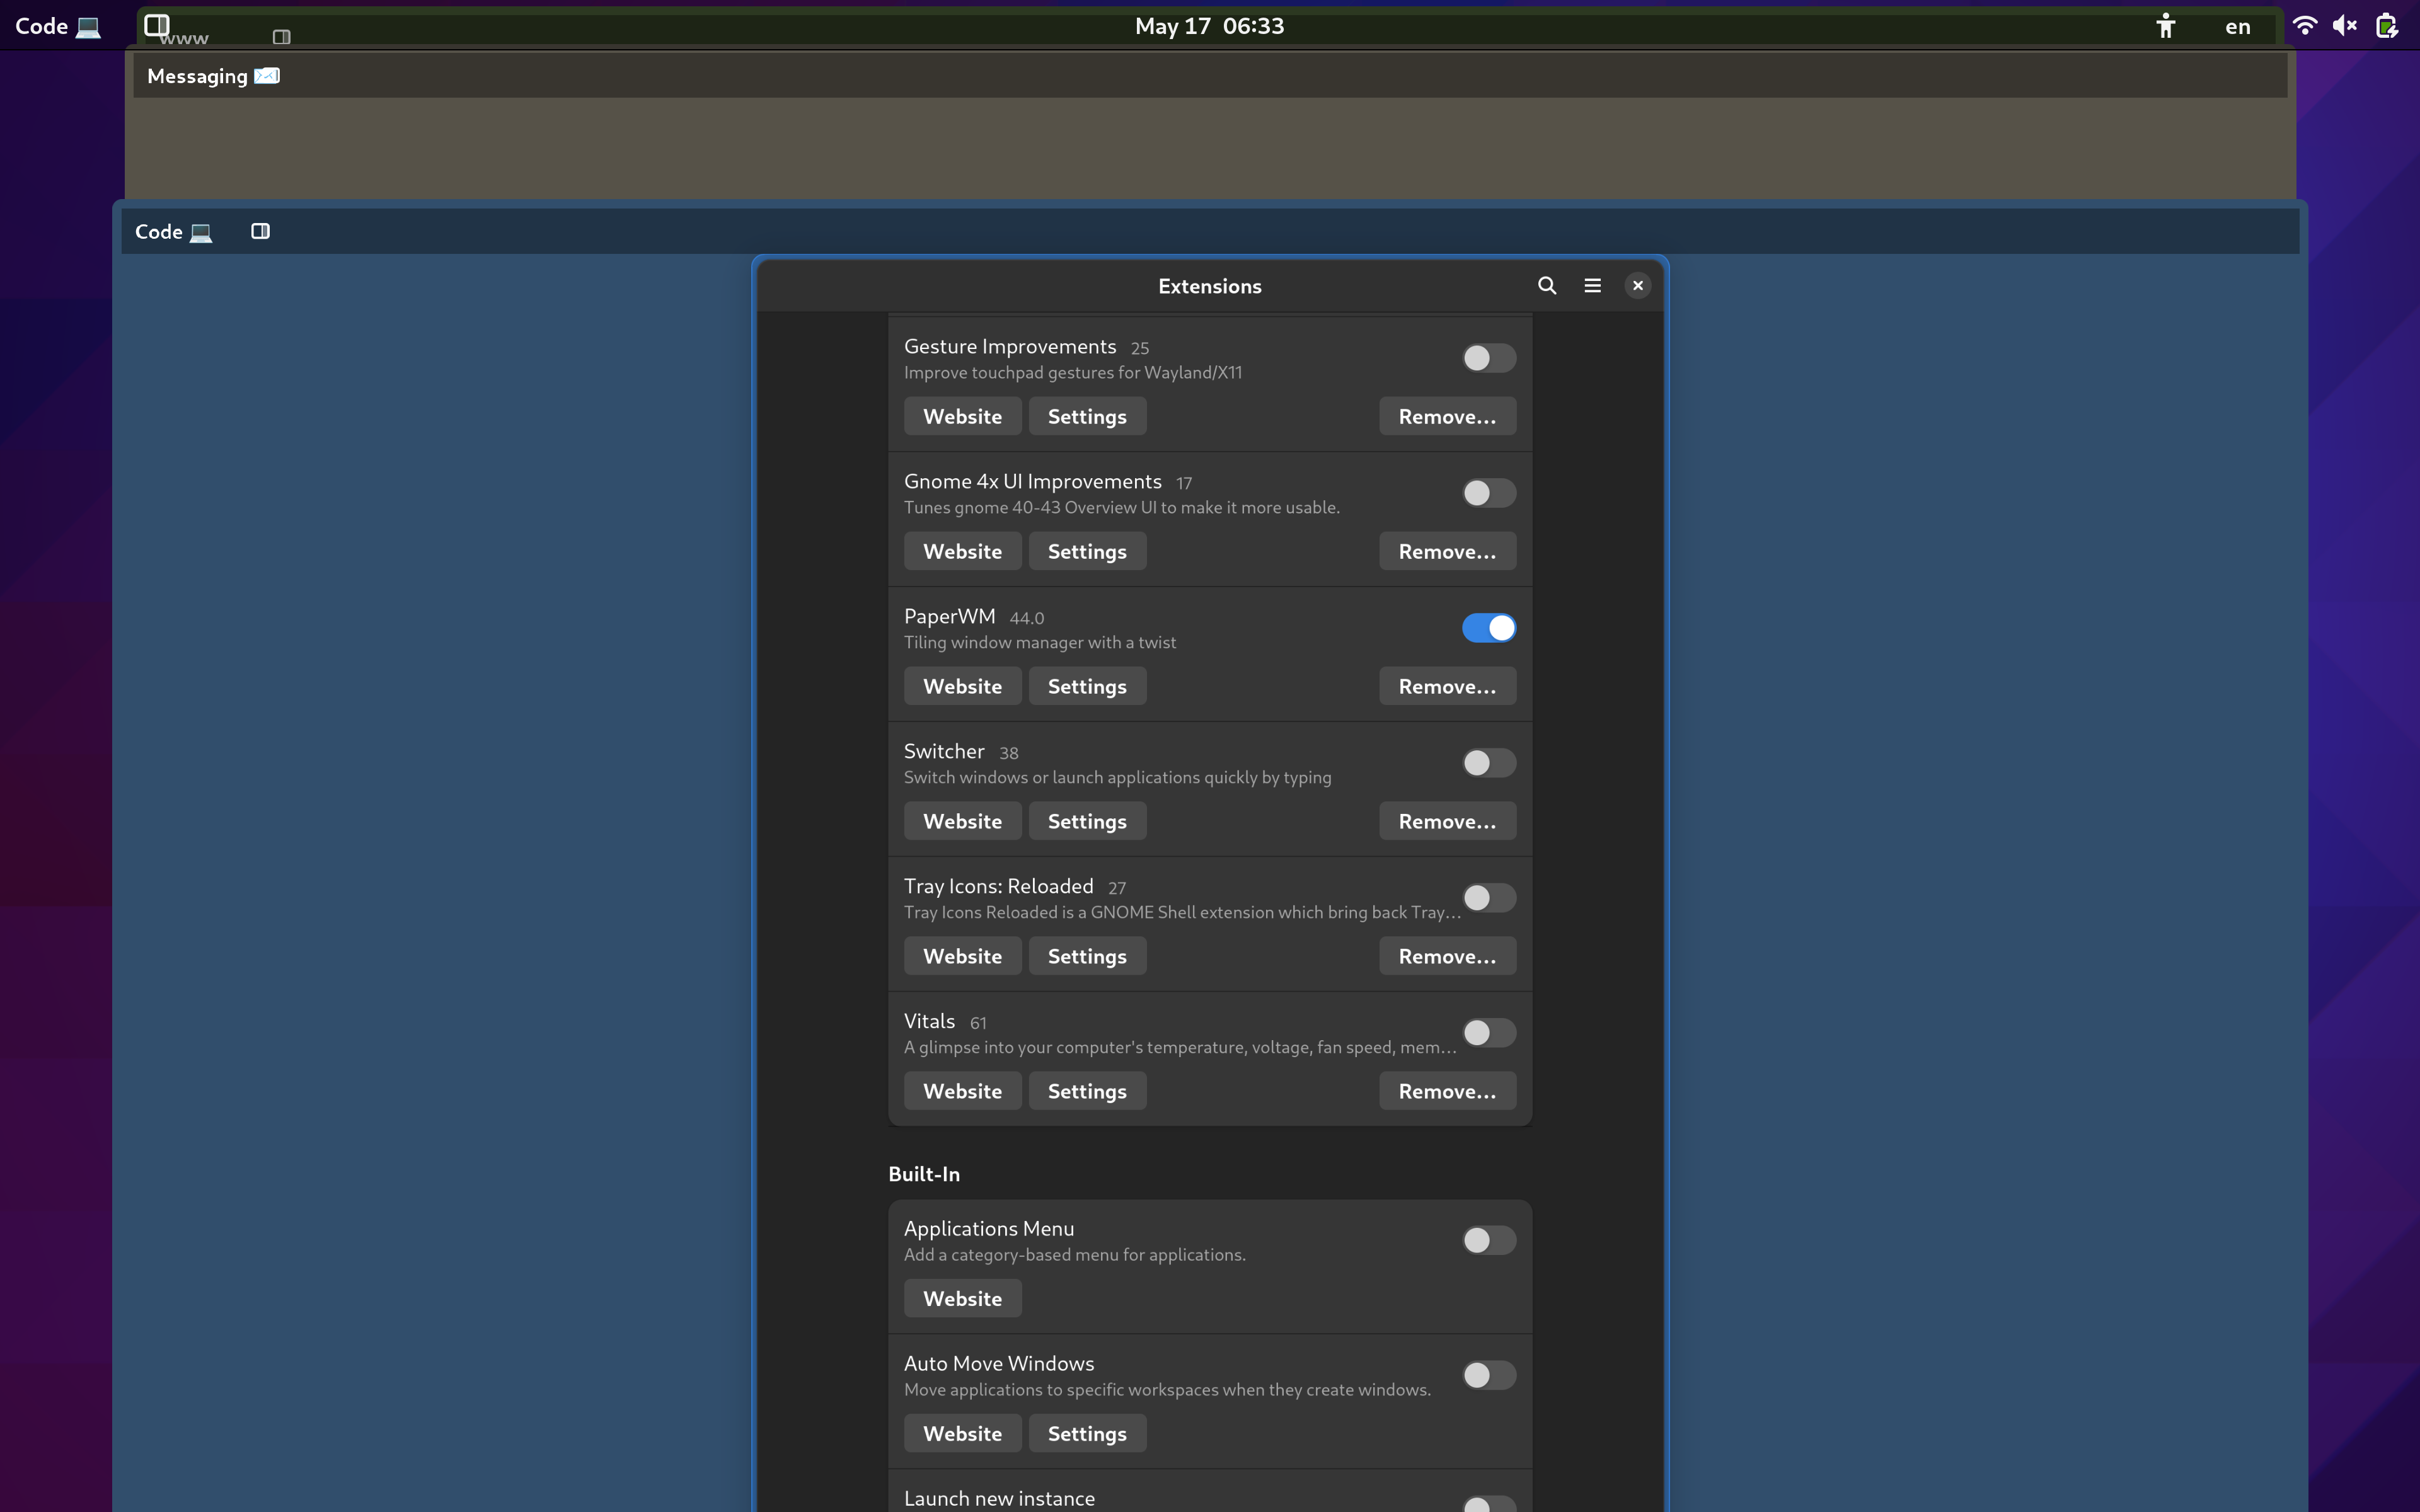Disable the PaperWM extension
The width and height of the screenshot is (2420, 1512).
click(1488, 627)
